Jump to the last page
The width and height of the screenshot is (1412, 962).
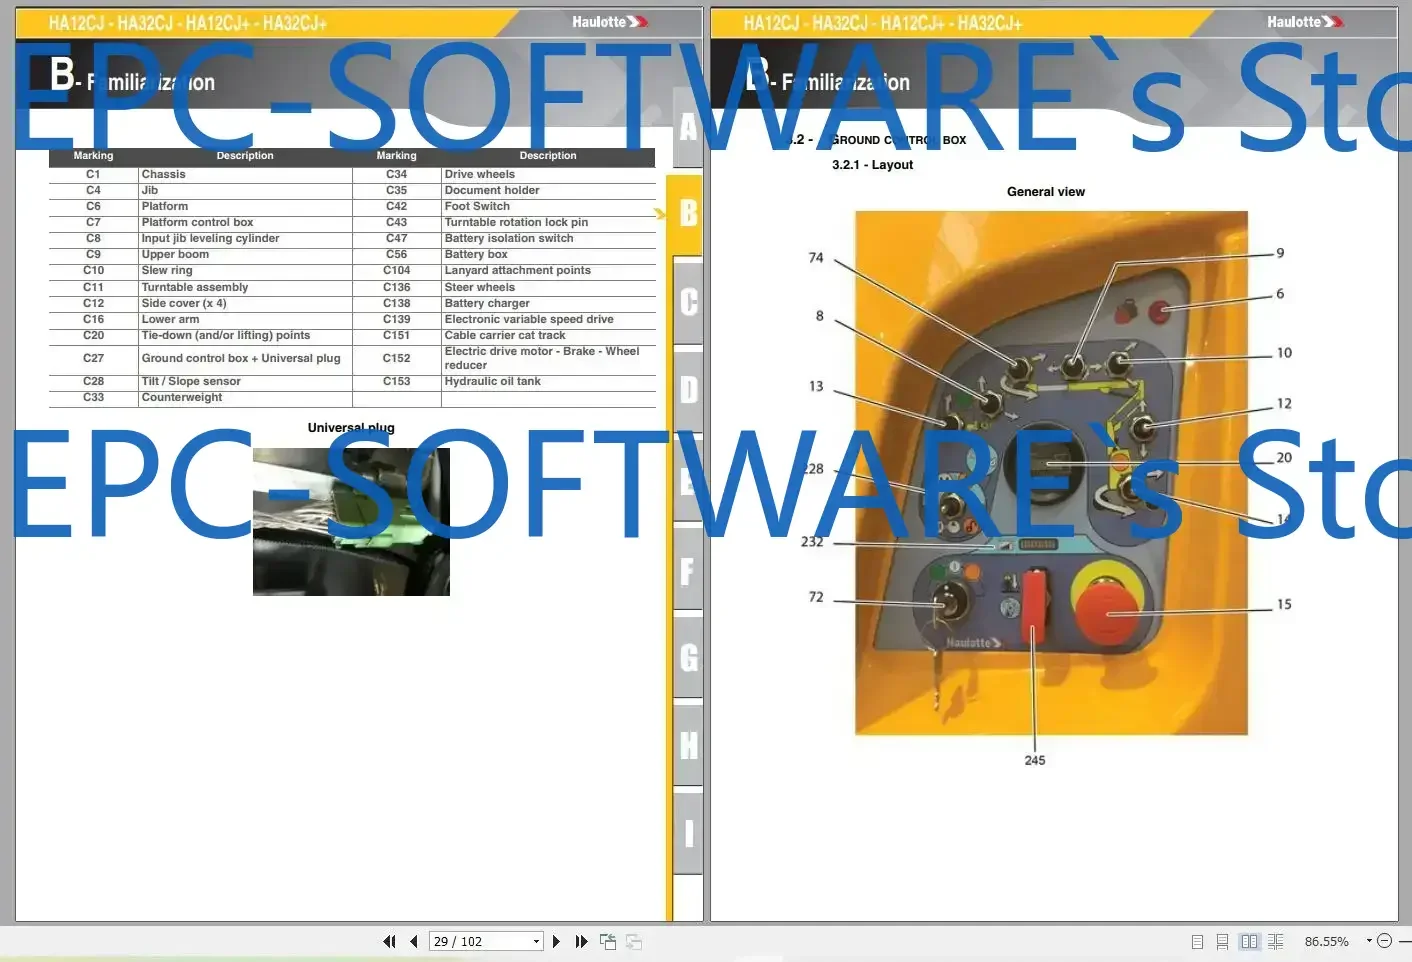click(x=581, y=941)
